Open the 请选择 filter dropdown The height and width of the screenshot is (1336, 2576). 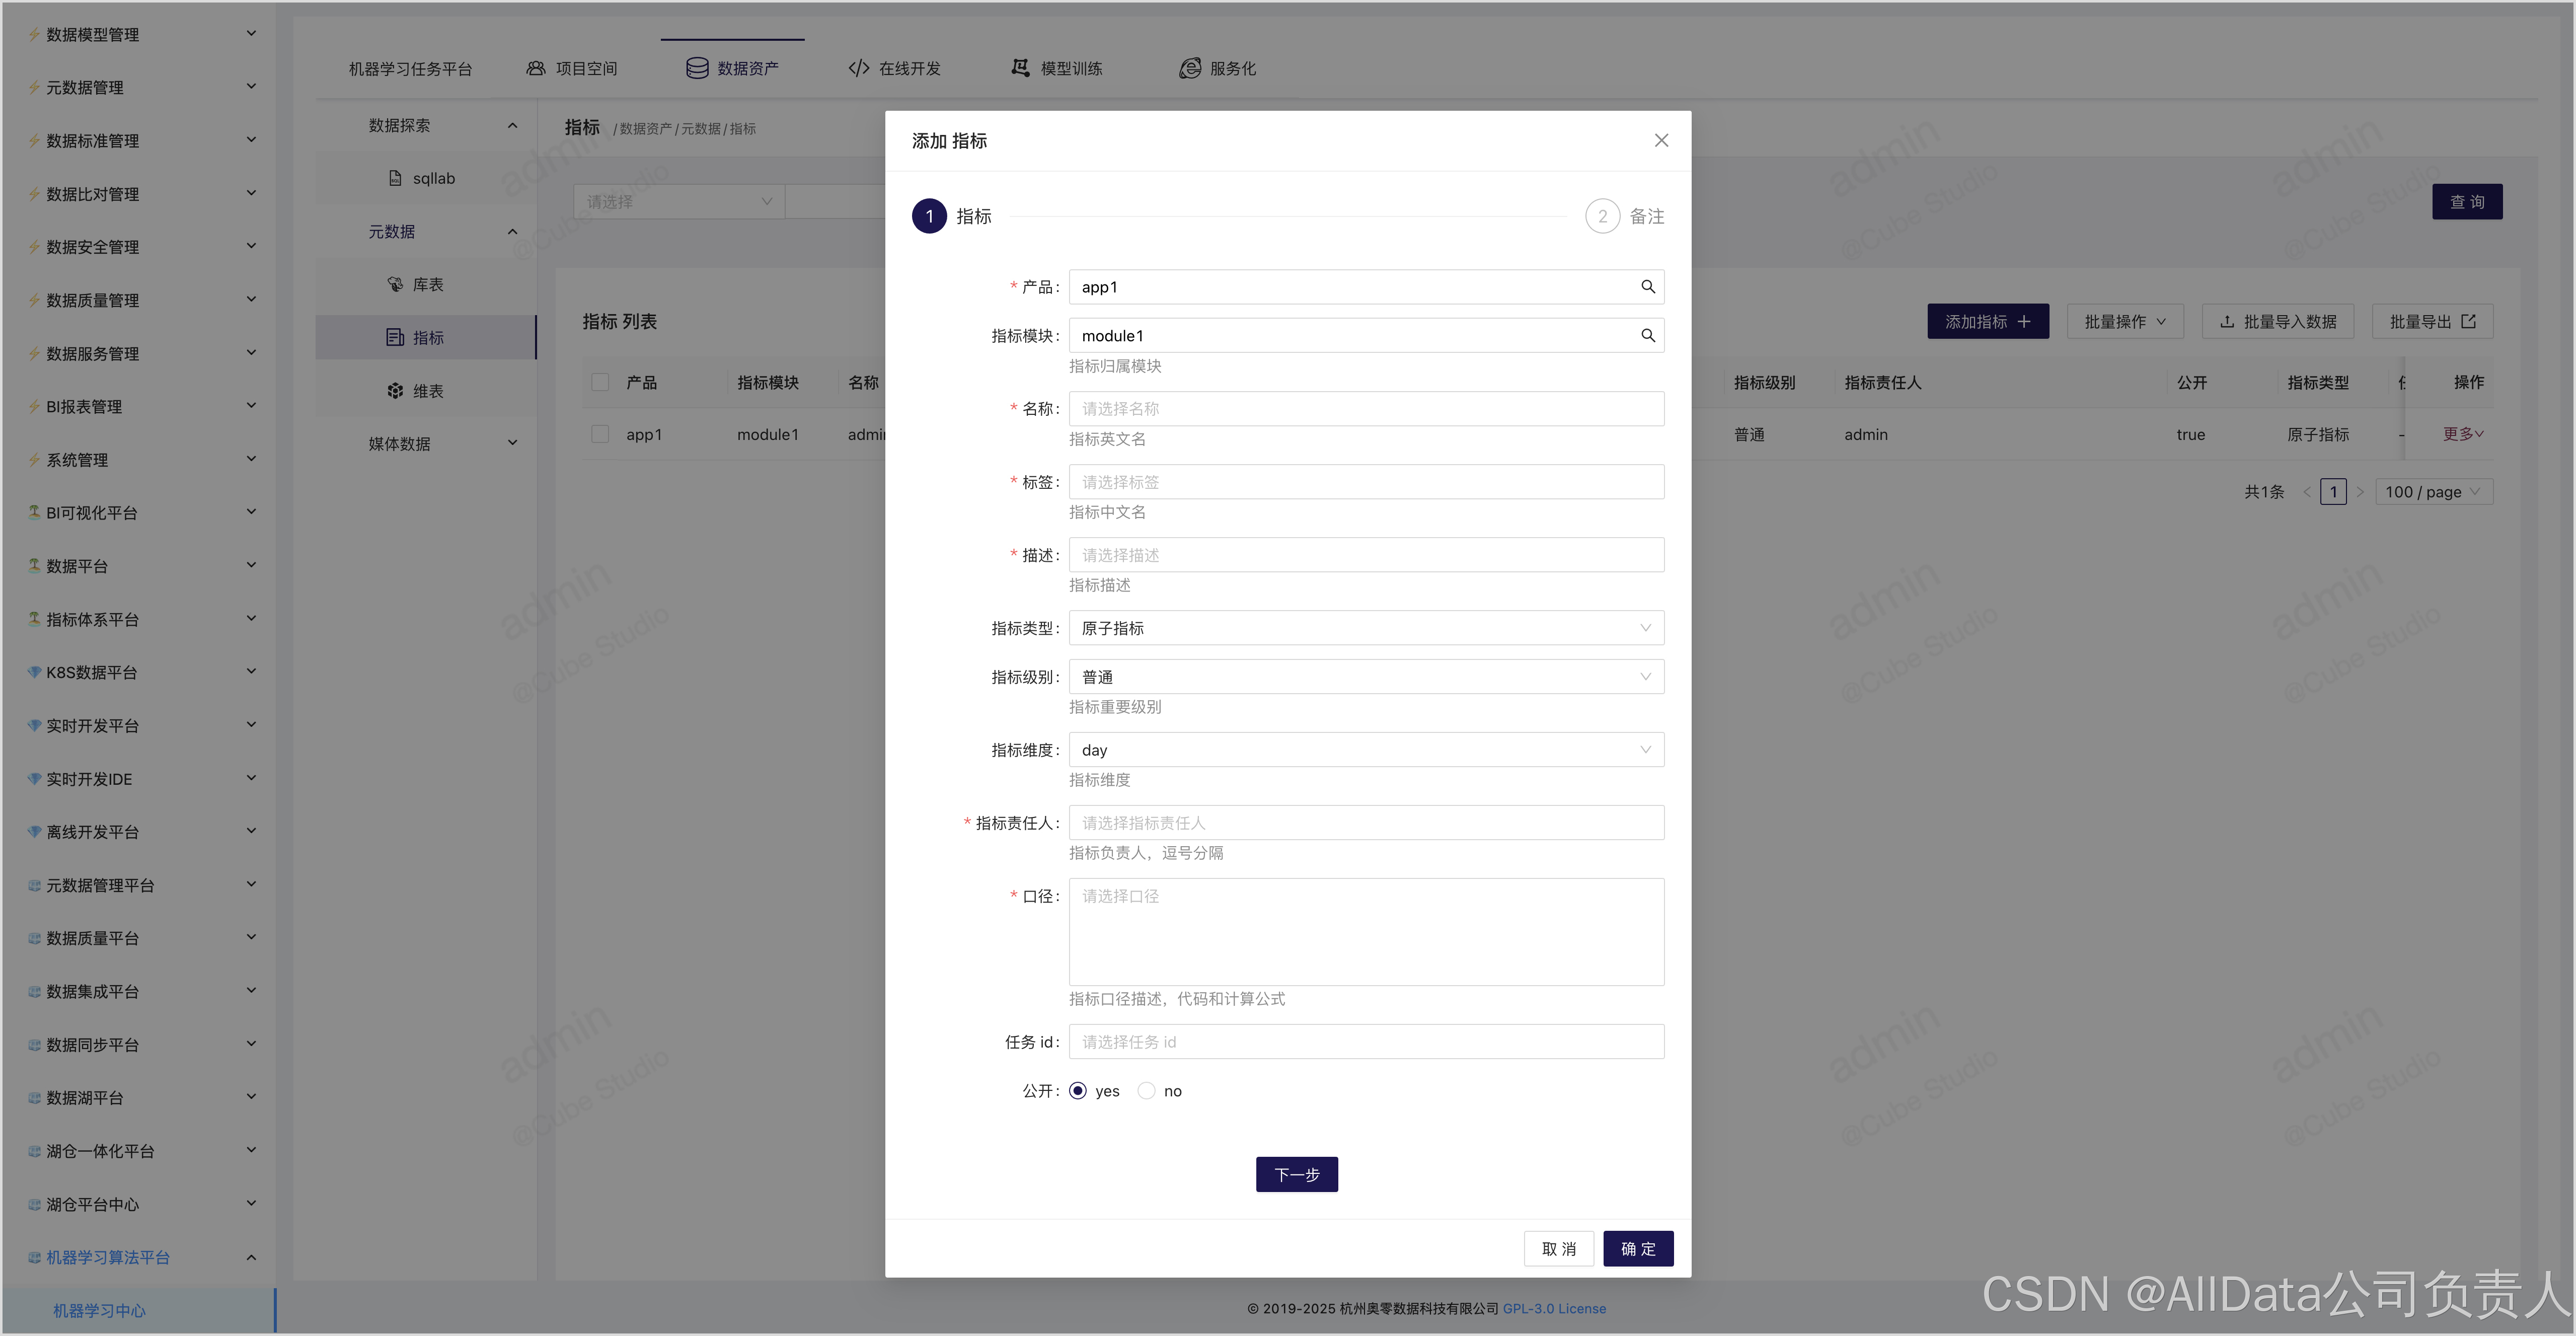679,202
